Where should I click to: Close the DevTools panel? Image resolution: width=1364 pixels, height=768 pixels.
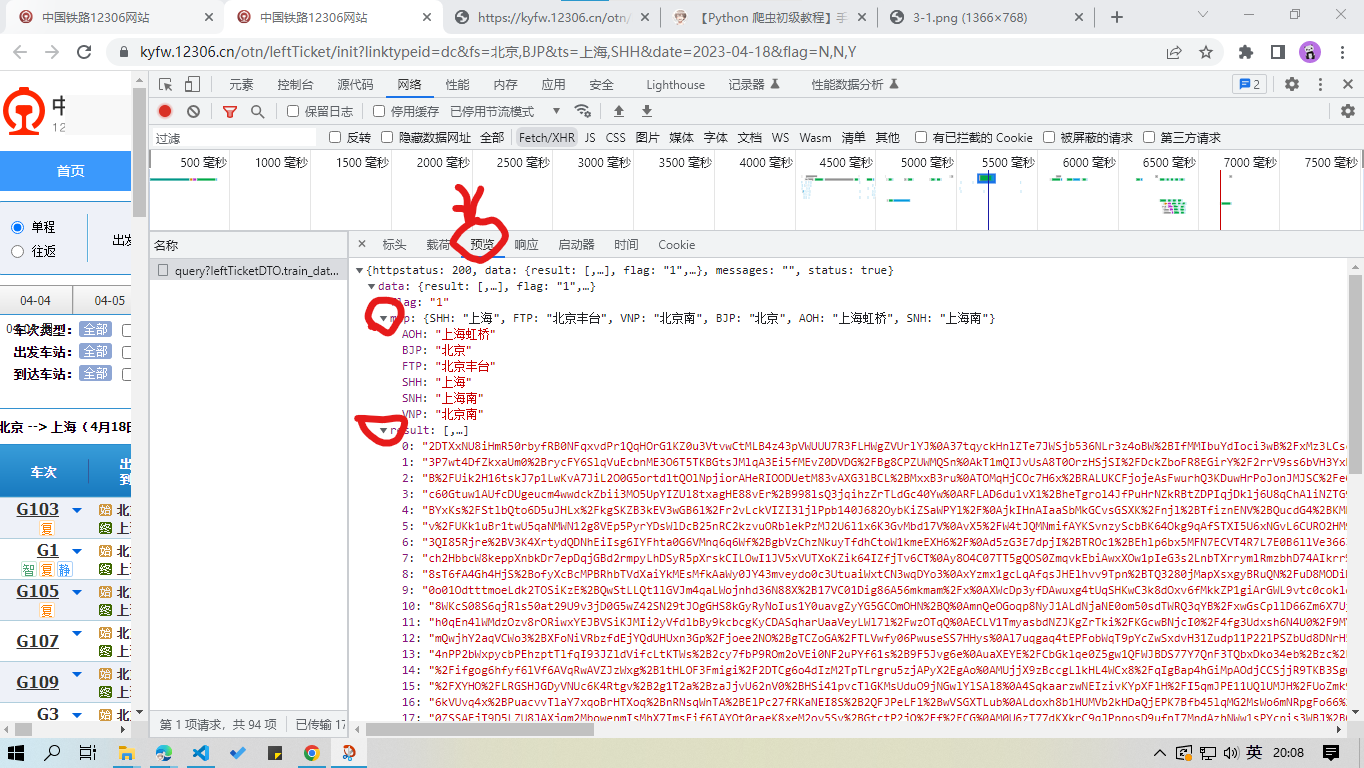tap(1346, 85)
